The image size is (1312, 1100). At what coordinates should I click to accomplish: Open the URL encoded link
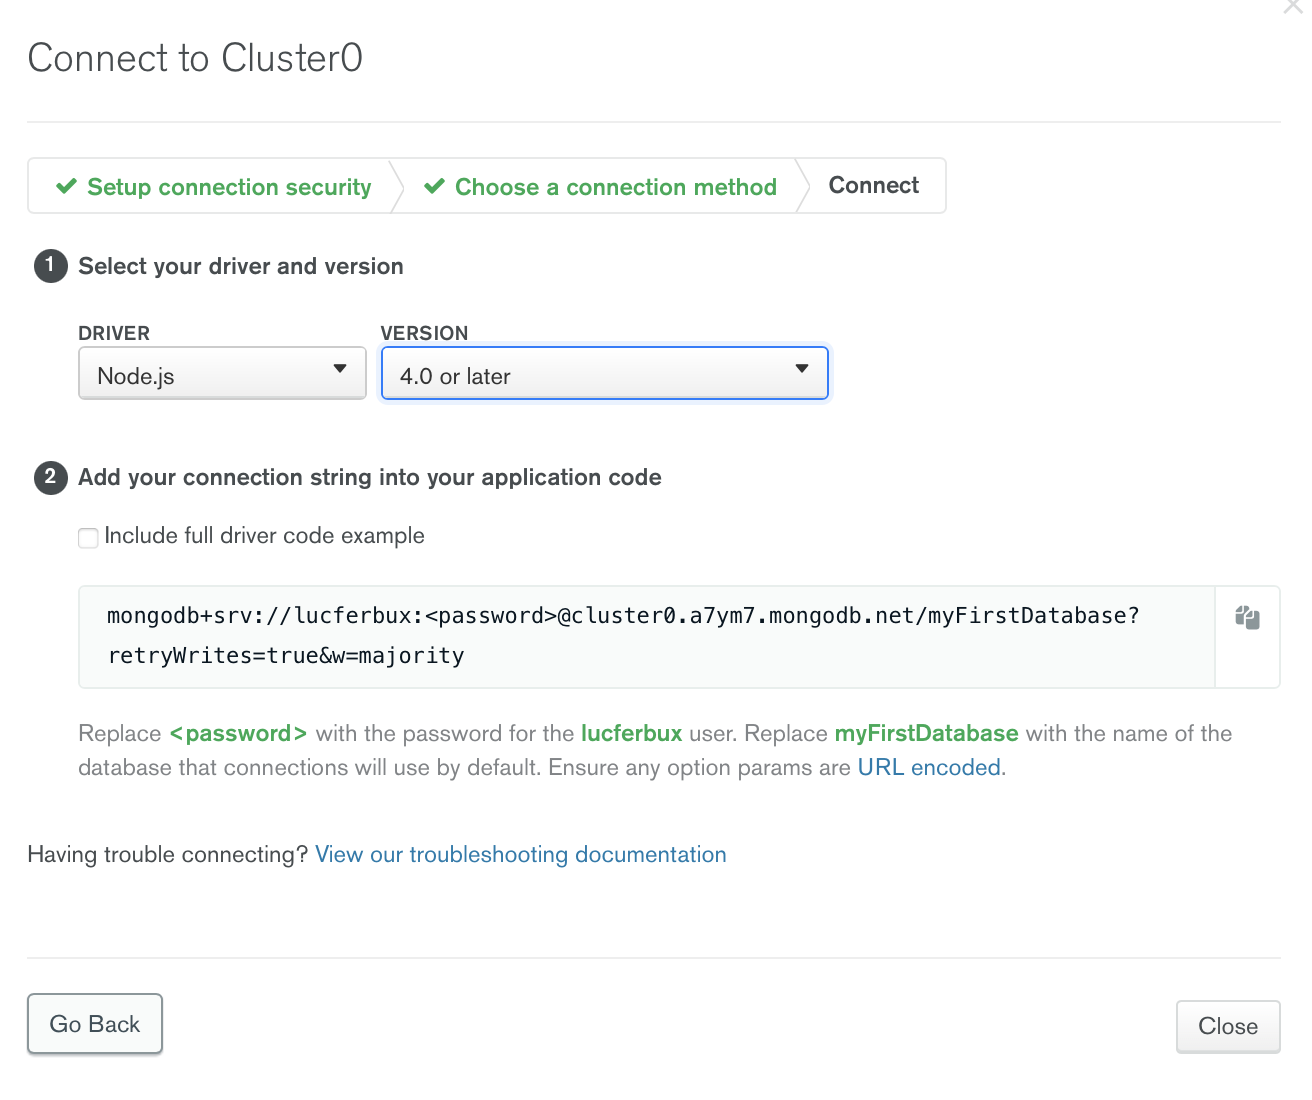click(929, 767)
